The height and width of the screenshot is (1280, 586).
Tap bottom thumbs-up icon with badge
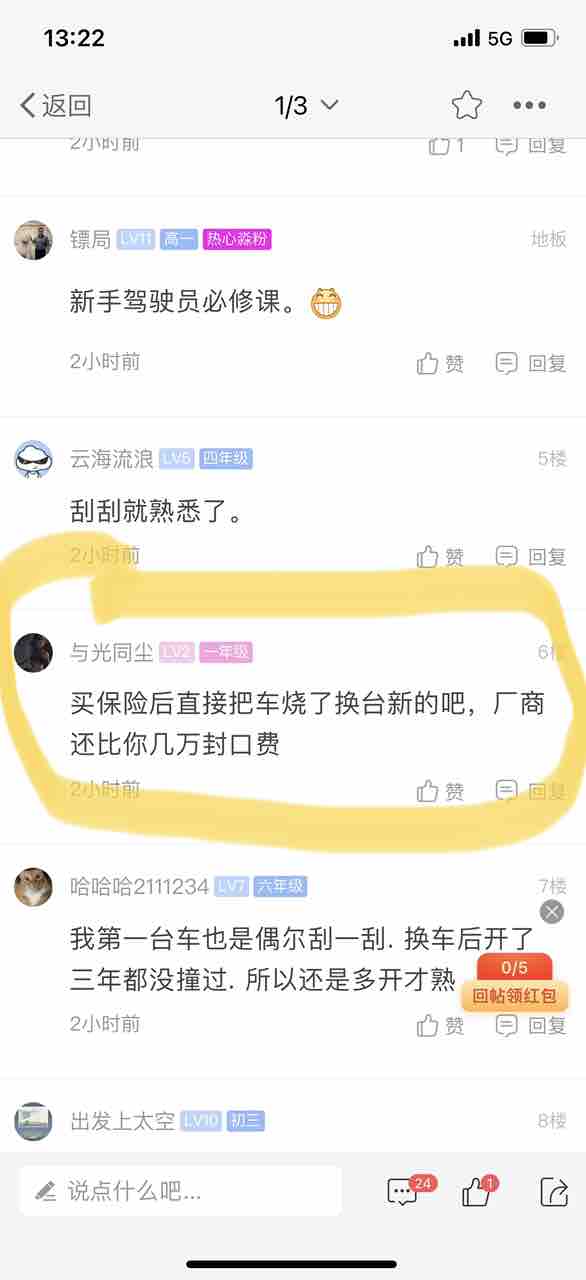click(479, 1190)
